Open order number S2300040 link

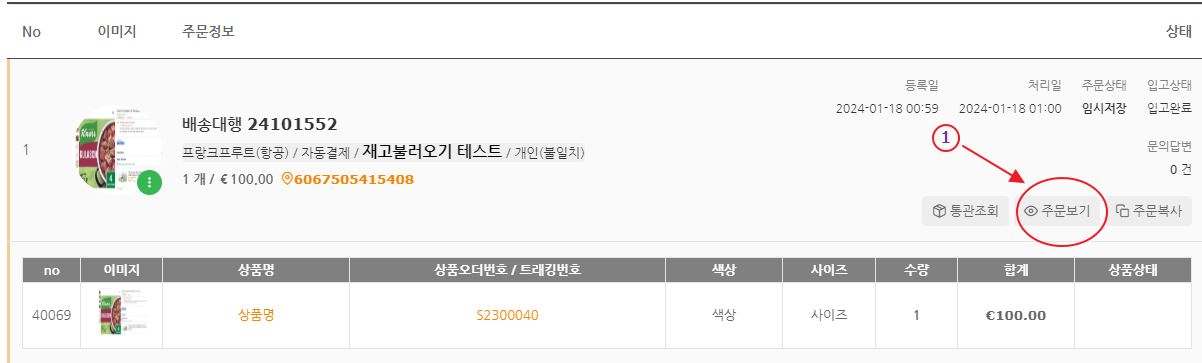pyautogui.click(x=507, y=315)
